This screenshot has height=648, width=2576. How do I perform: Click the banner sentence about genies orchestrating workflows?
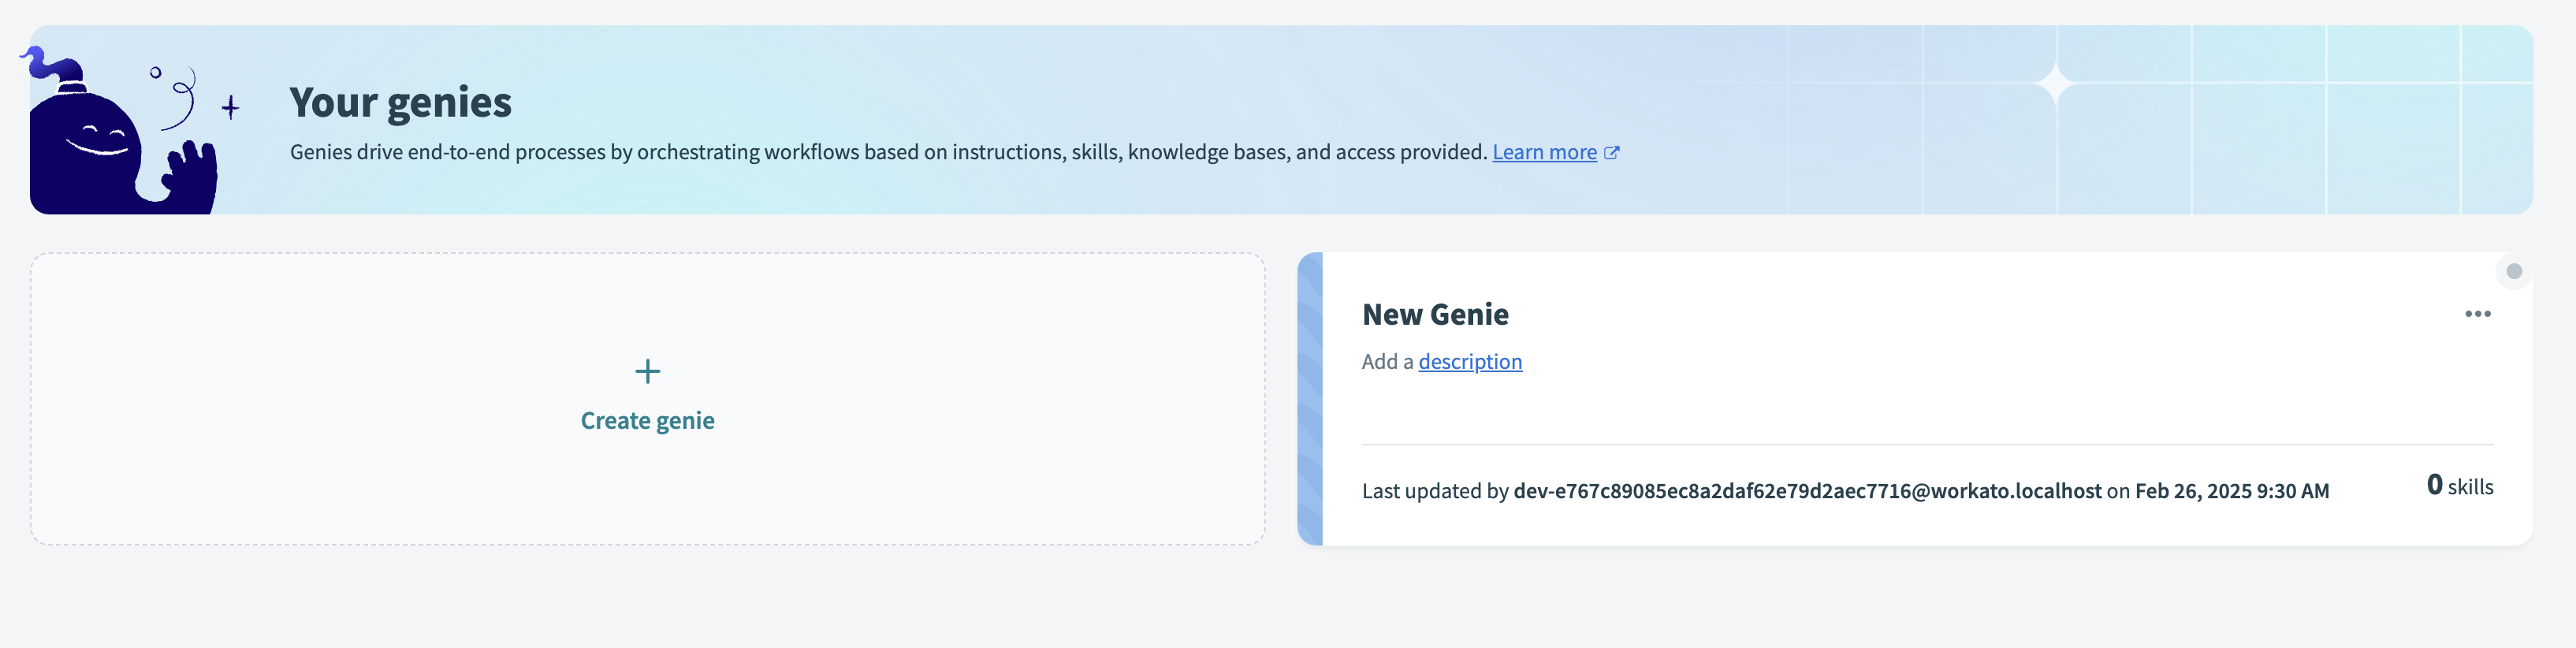click(x=888, y=152)
